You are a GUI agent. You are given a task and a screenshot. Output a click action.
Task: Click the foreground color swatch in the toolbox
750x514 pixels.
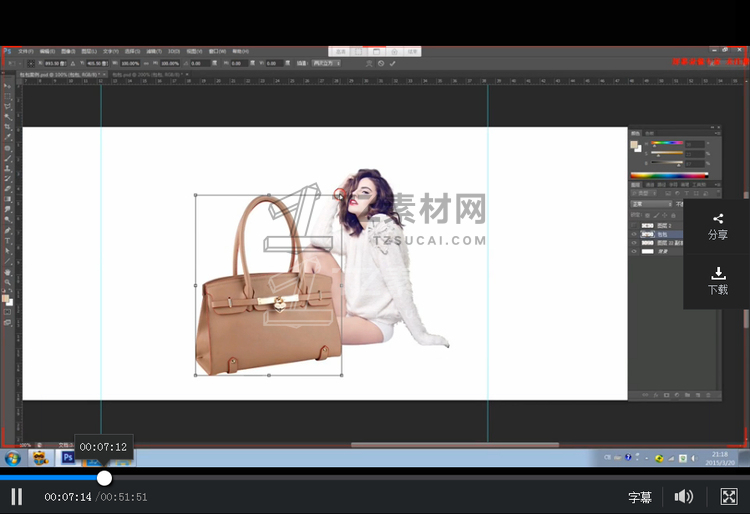pyautogui.click(x=6, y=298)
